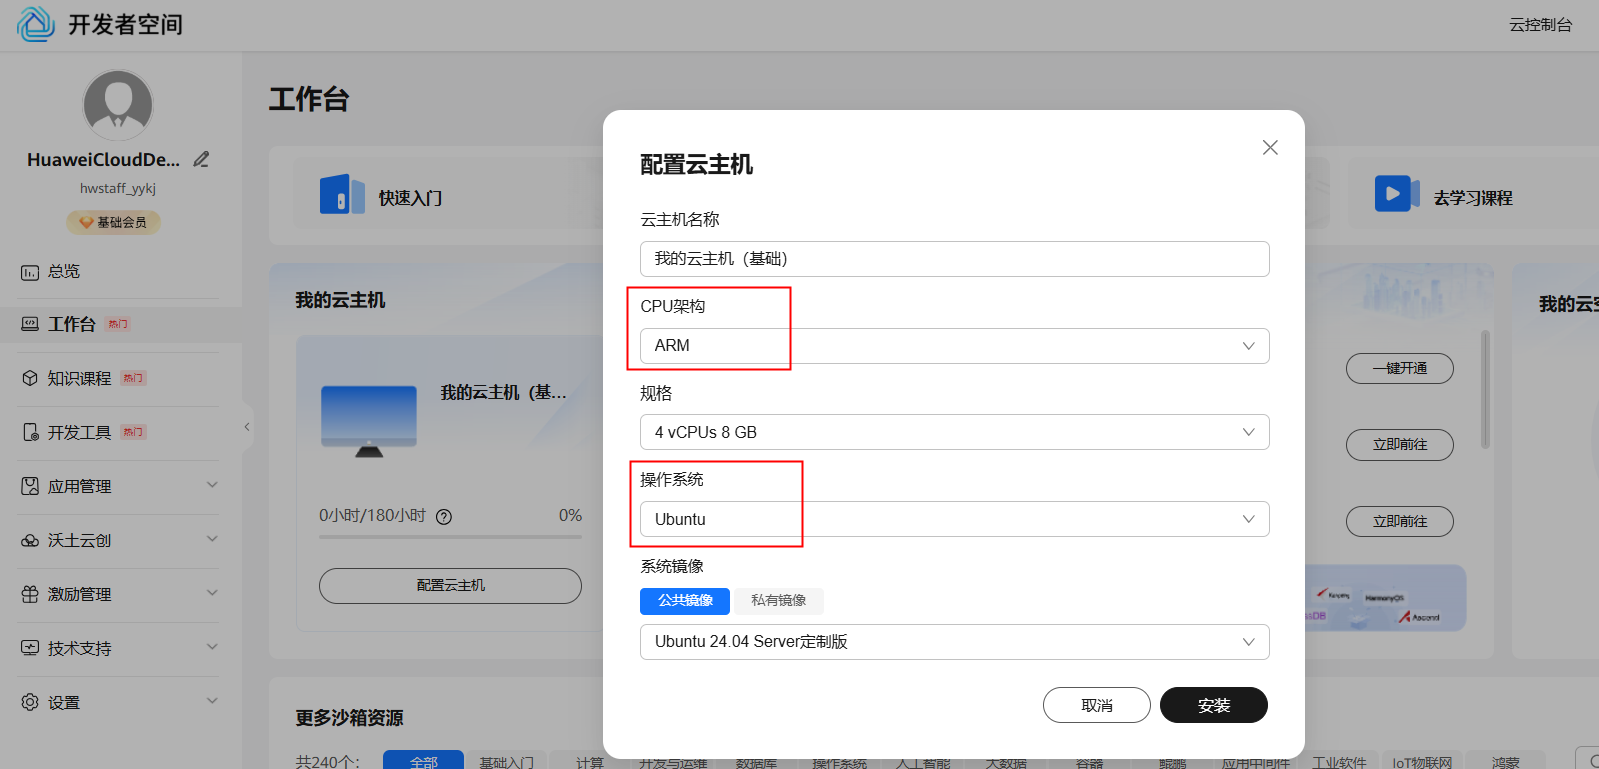
Task: Select the 知识课程 cube icon
Action: (30, 378)
